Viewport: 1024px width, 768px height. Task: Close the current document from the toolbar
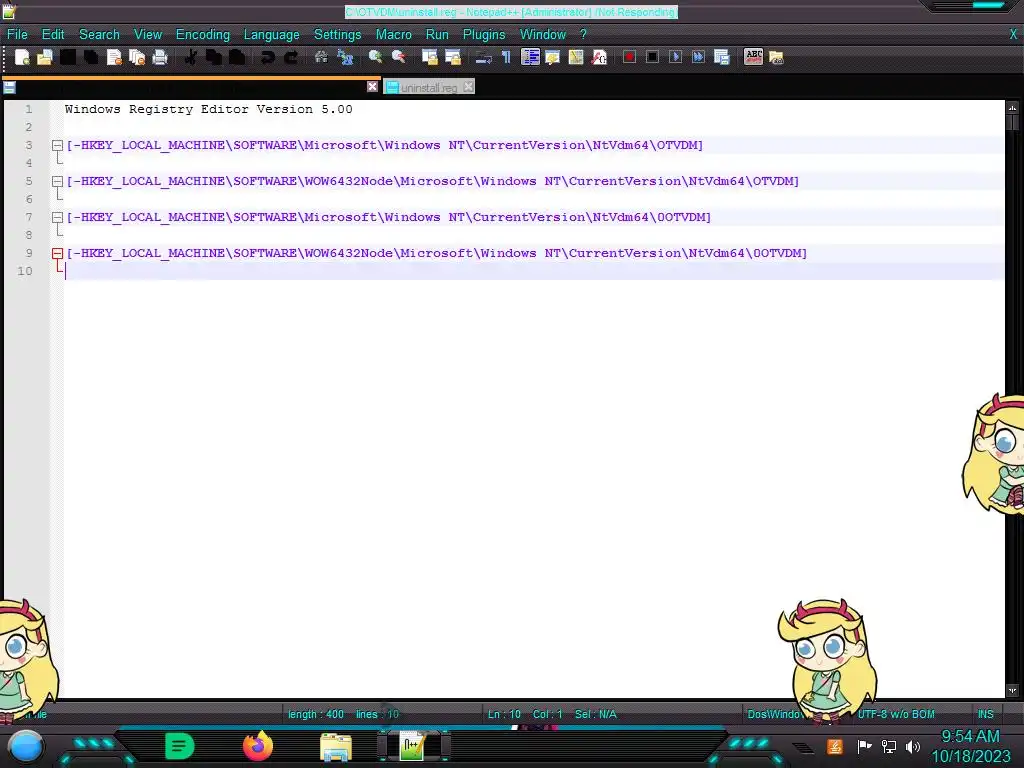pos(114,57)
